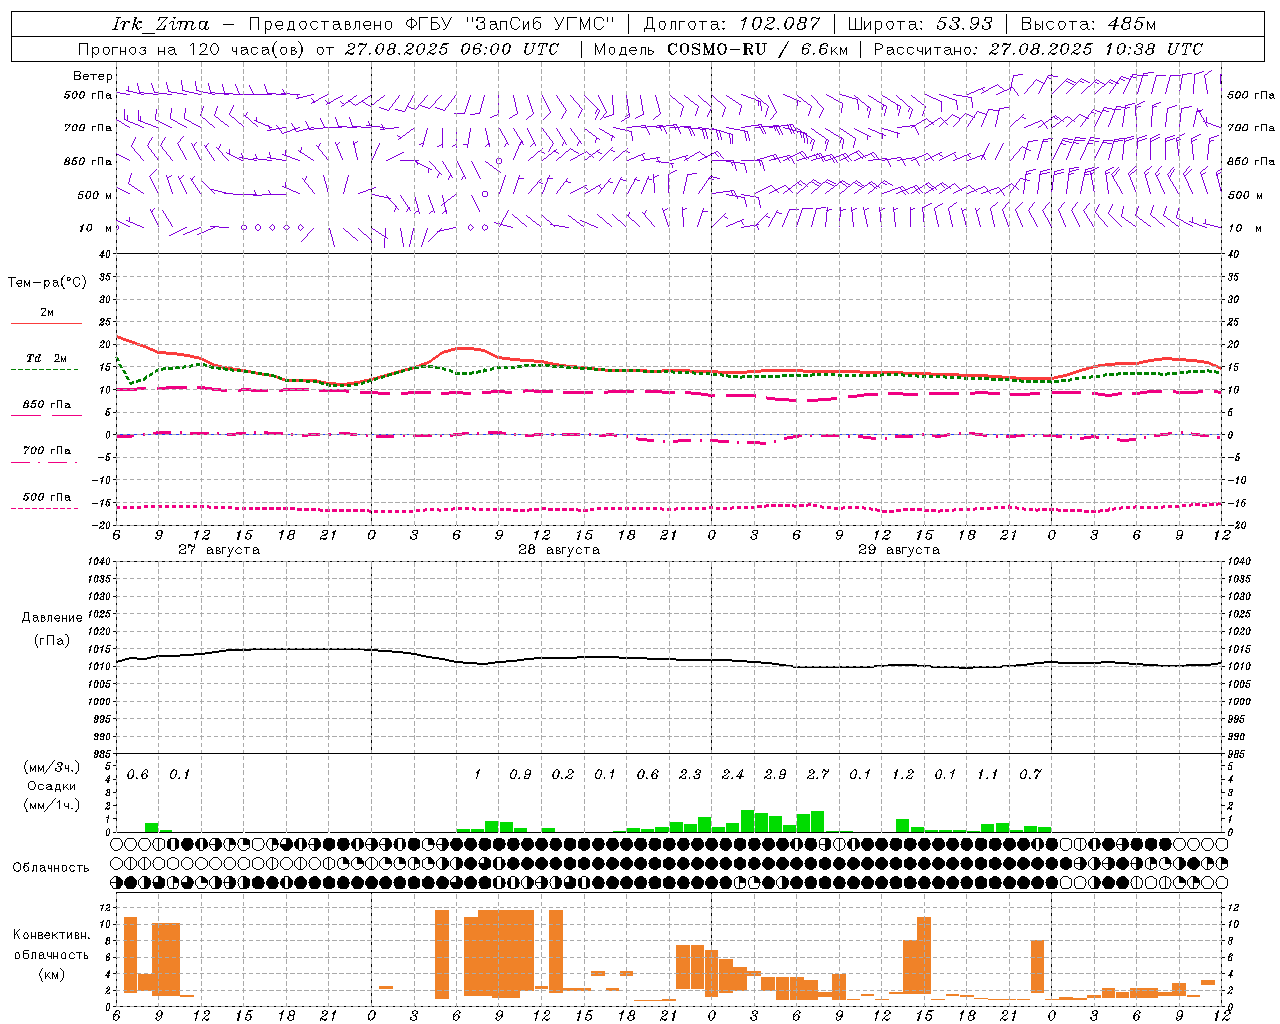This screenshot has height=1024, width=1280.
Task: Select the 'Долгота: 102.087' longitude text
Action: tap(732, 24)
